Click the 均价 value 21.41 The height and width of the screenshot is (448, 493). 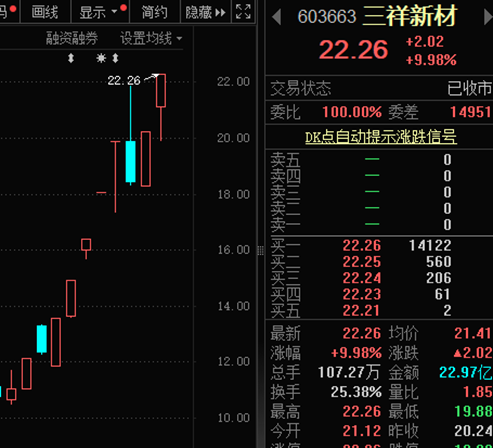click(x=473, y=333)
